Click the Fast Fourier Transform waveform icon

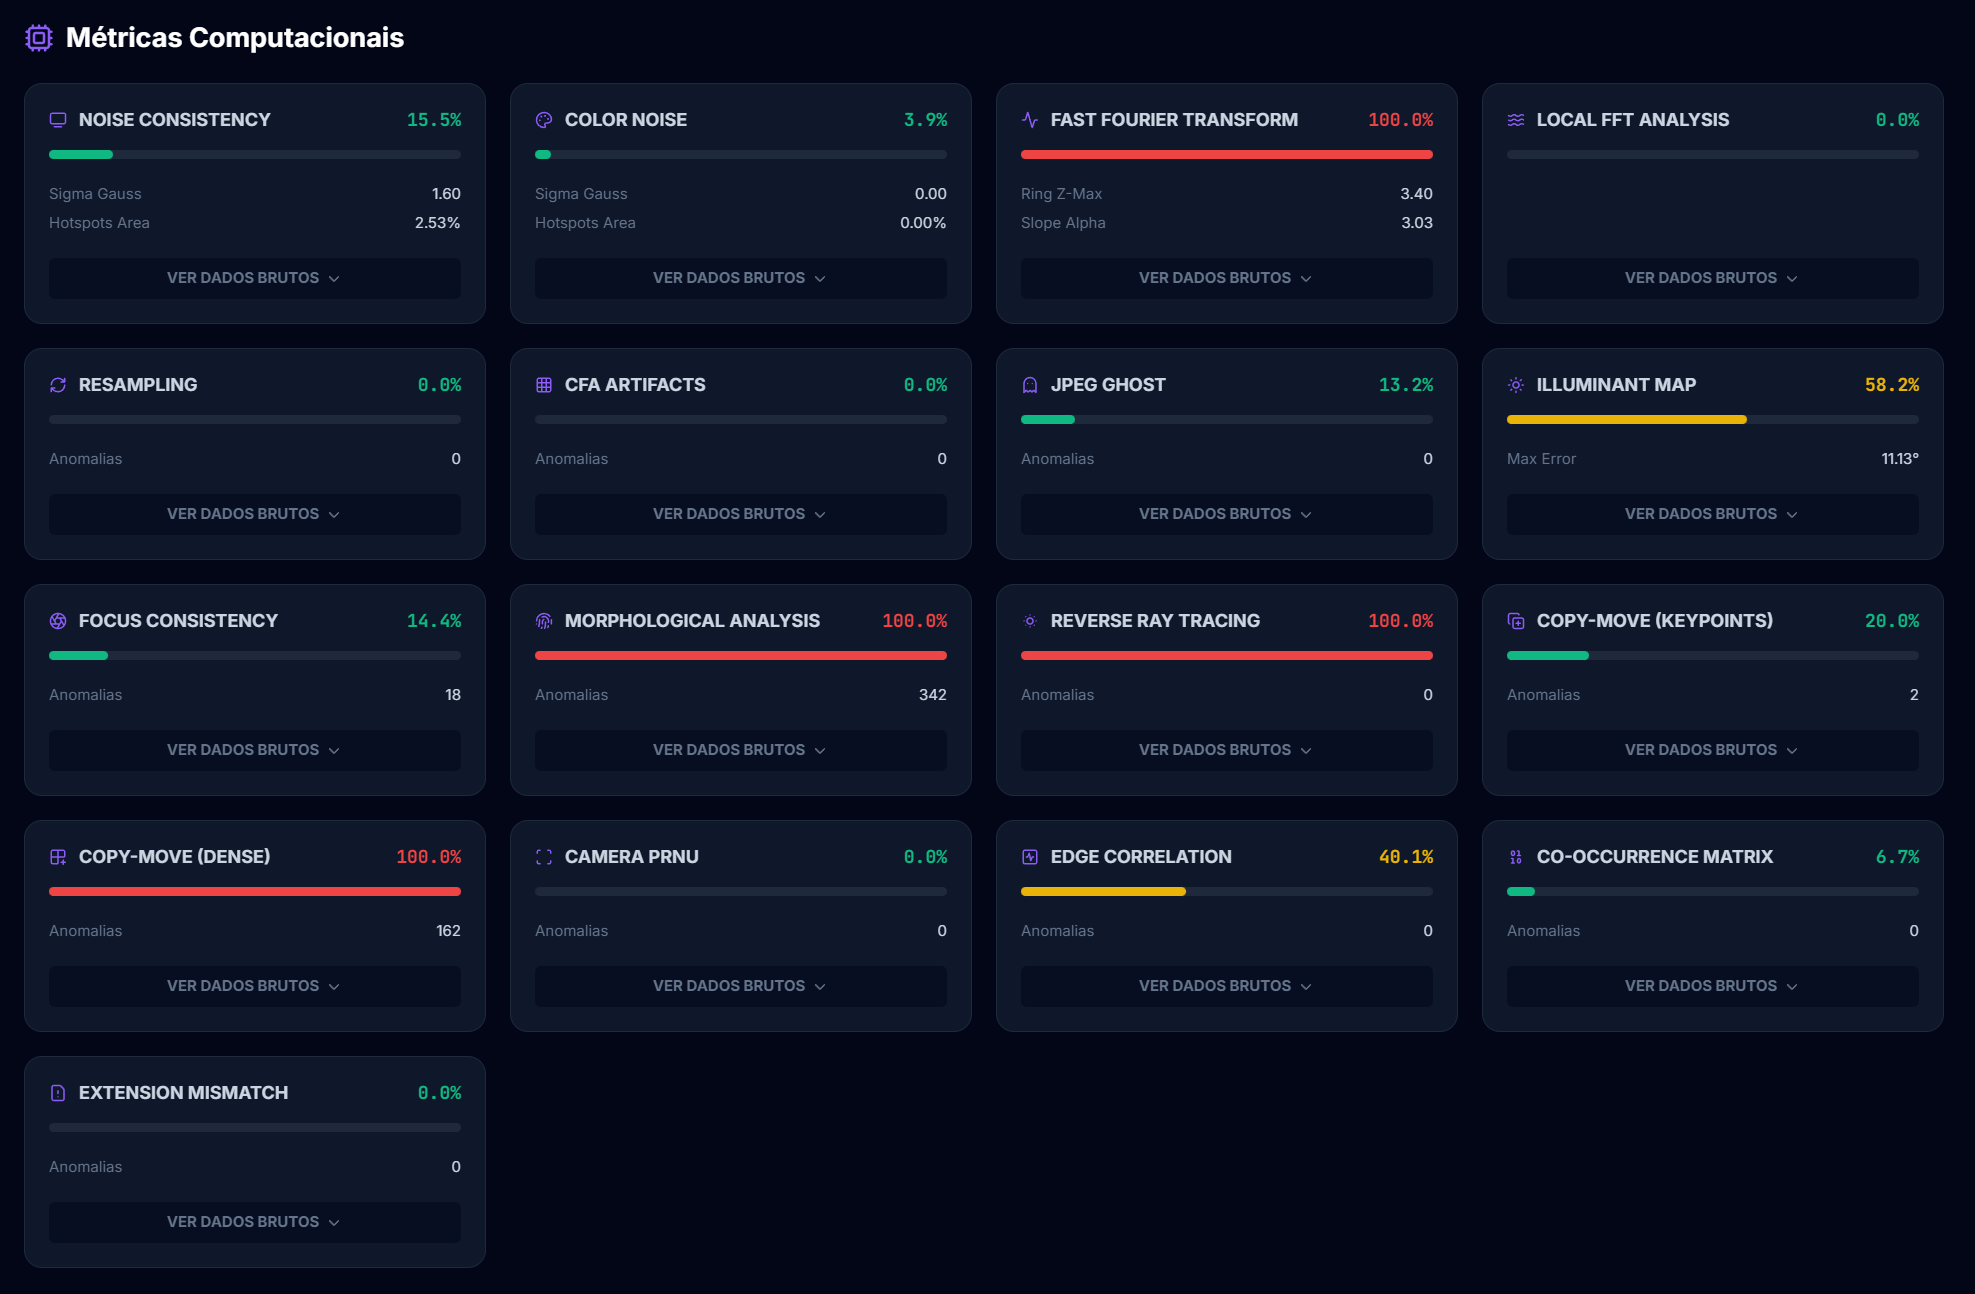tap(1030, 120)
